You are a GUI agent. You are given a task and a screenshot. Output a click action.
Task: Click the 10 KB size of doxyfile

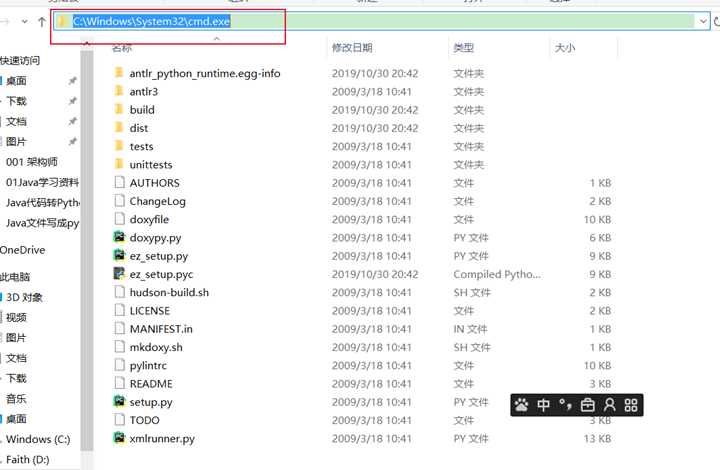tap(597, 219)
